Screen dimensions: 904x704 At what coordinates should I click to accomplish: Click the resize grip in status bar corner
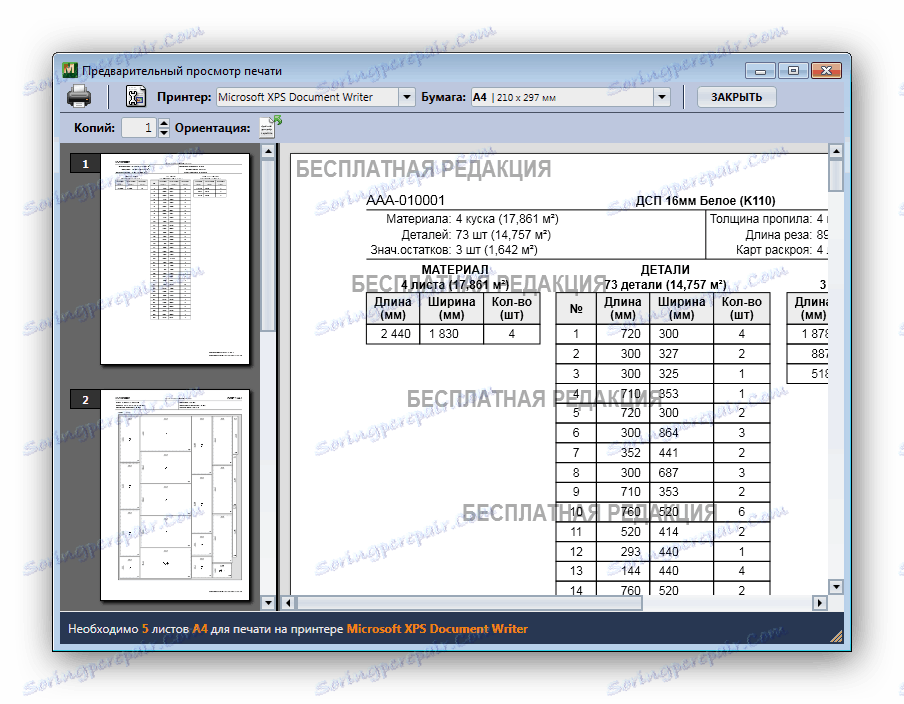pos(835,636)
